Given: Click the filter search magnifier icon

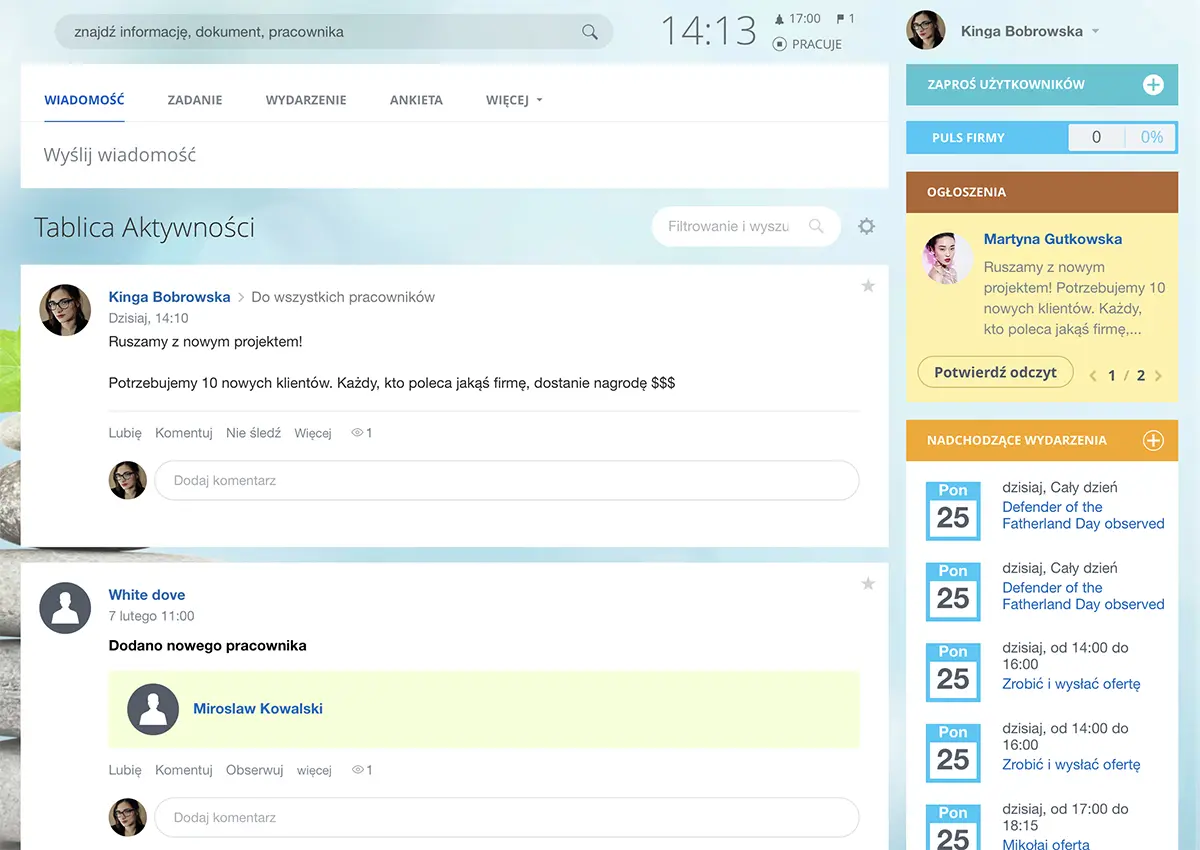Looking at the screenshot, I should pos(817,226).
